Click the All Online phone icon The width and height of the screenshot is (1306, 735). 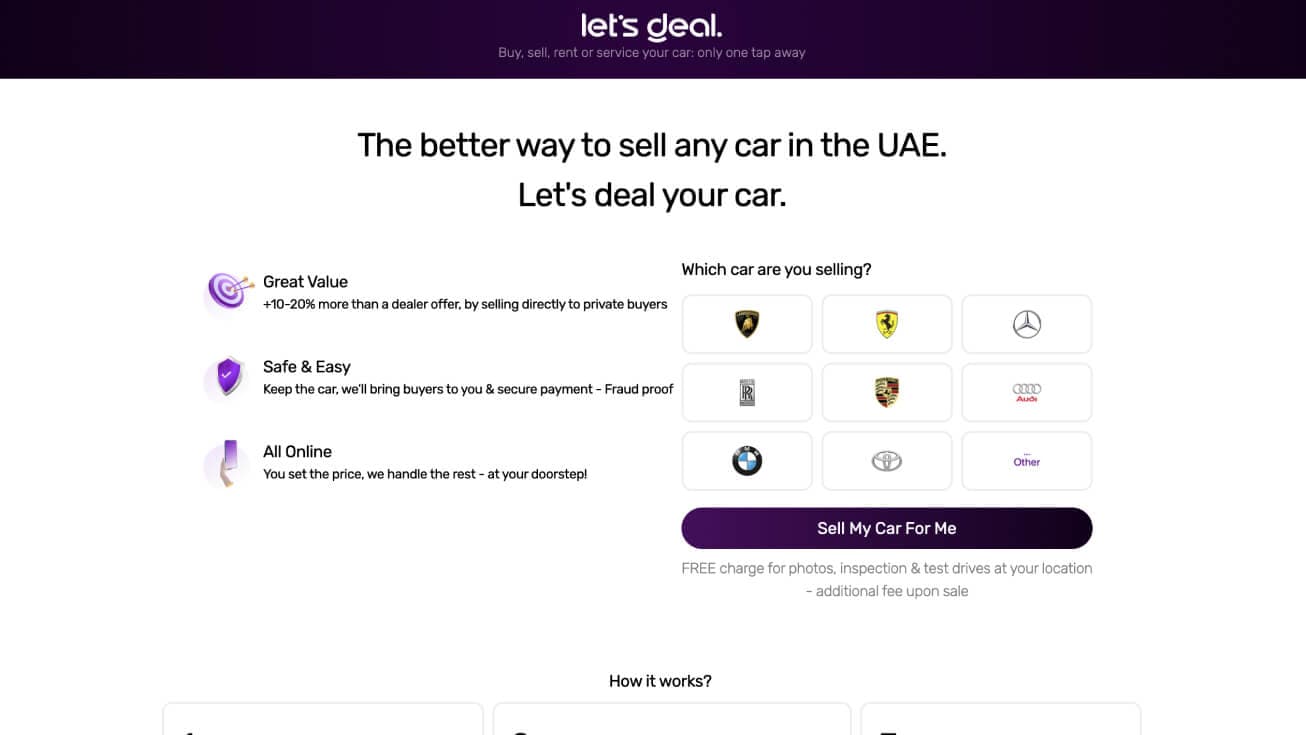click(229, 463)
